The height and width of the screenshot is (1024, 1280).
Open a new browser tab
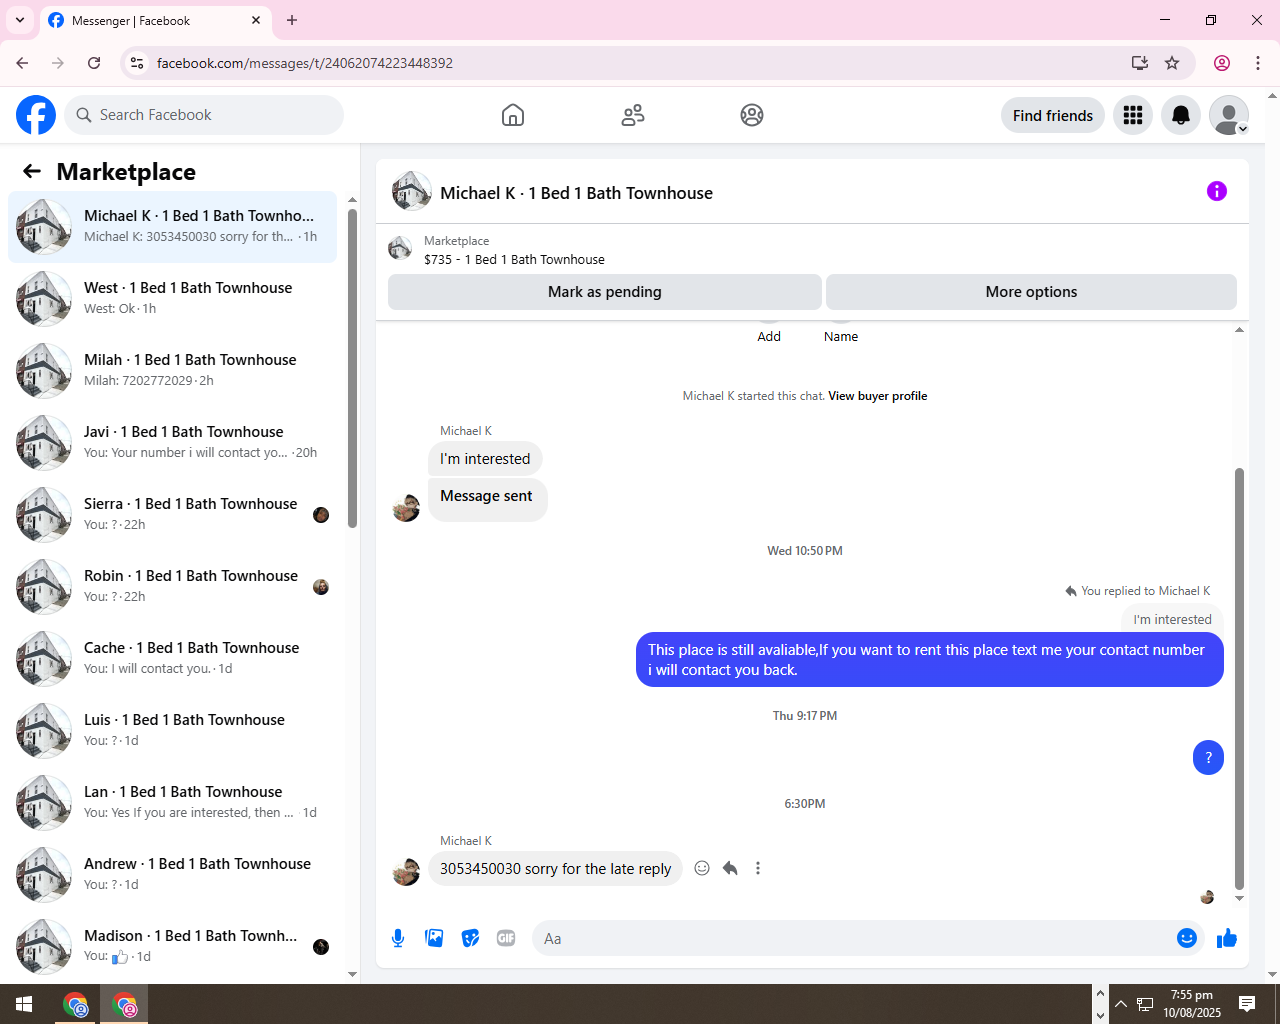(x=292, y=20)
